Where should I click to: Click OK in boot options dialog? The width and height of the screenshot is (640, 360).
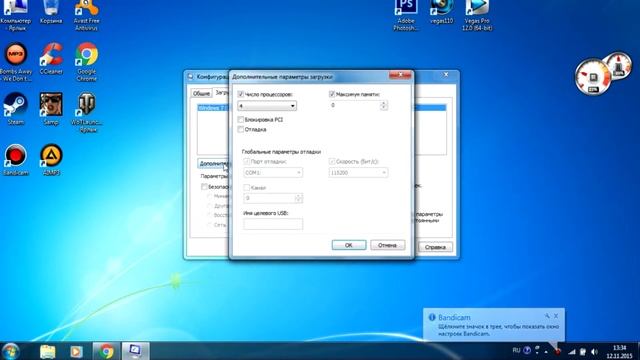point(349,245)
